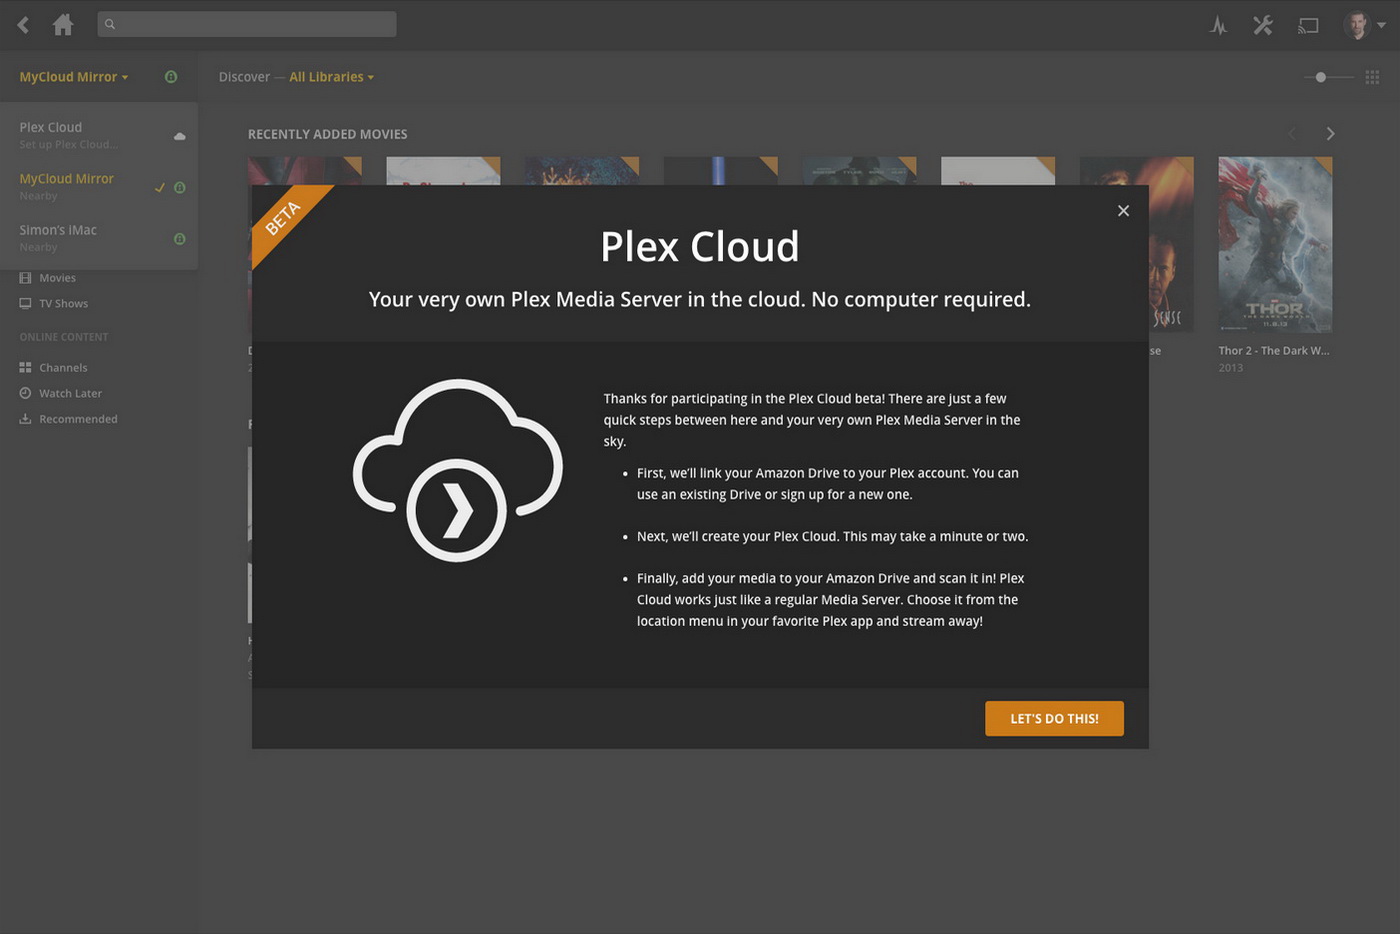Show next recently added movies
This screenshot has width=1400, height=934.
(x=1330, y=134)
